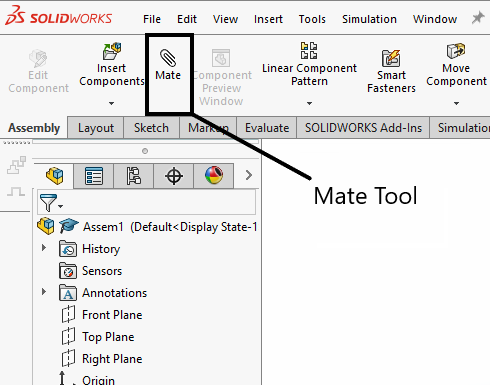Switch to the Sketch tab
The height and width of the screenshot is (385, 490).
coord(151,128)
